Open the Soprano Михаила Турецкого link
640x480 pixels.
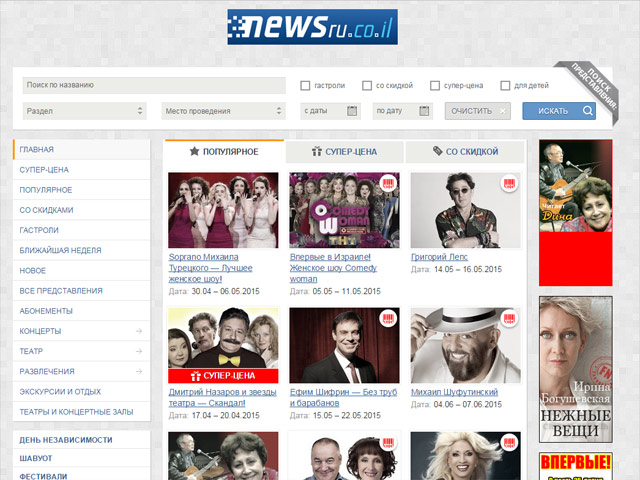[210, 268]
